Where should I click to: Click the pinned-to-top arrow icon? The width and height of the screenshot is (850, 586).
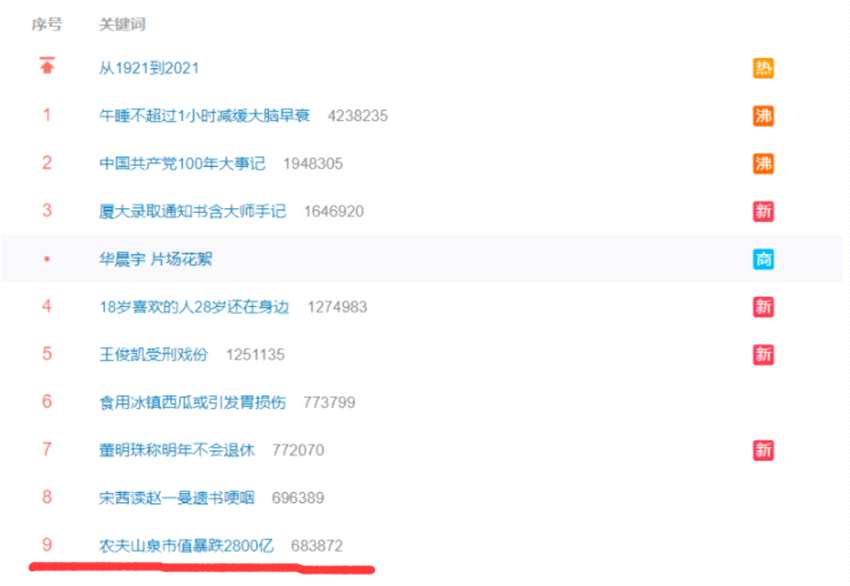[x=47, y=65]
